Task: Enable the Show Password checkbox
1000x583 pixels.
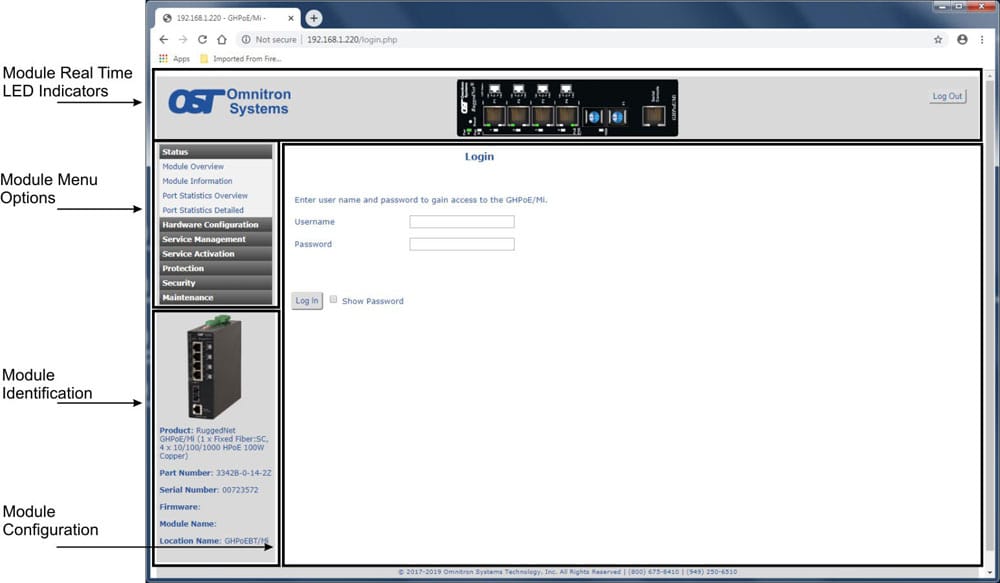Action: point(334,299)
